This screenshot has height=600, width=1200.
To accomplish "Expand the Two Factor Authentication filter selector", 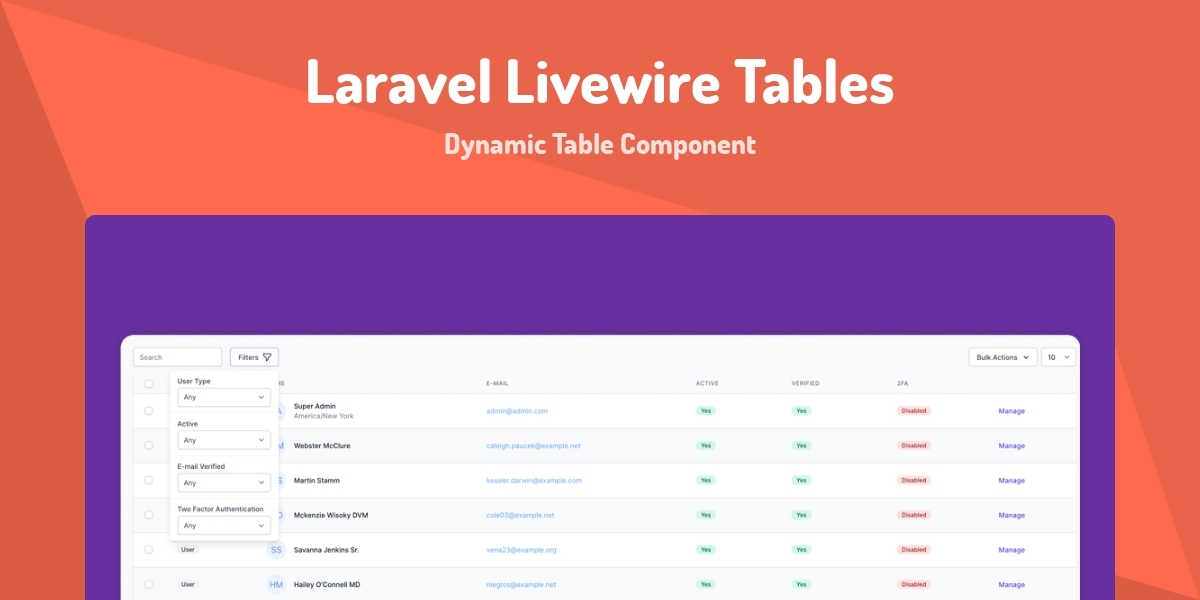I will (223, 524).
